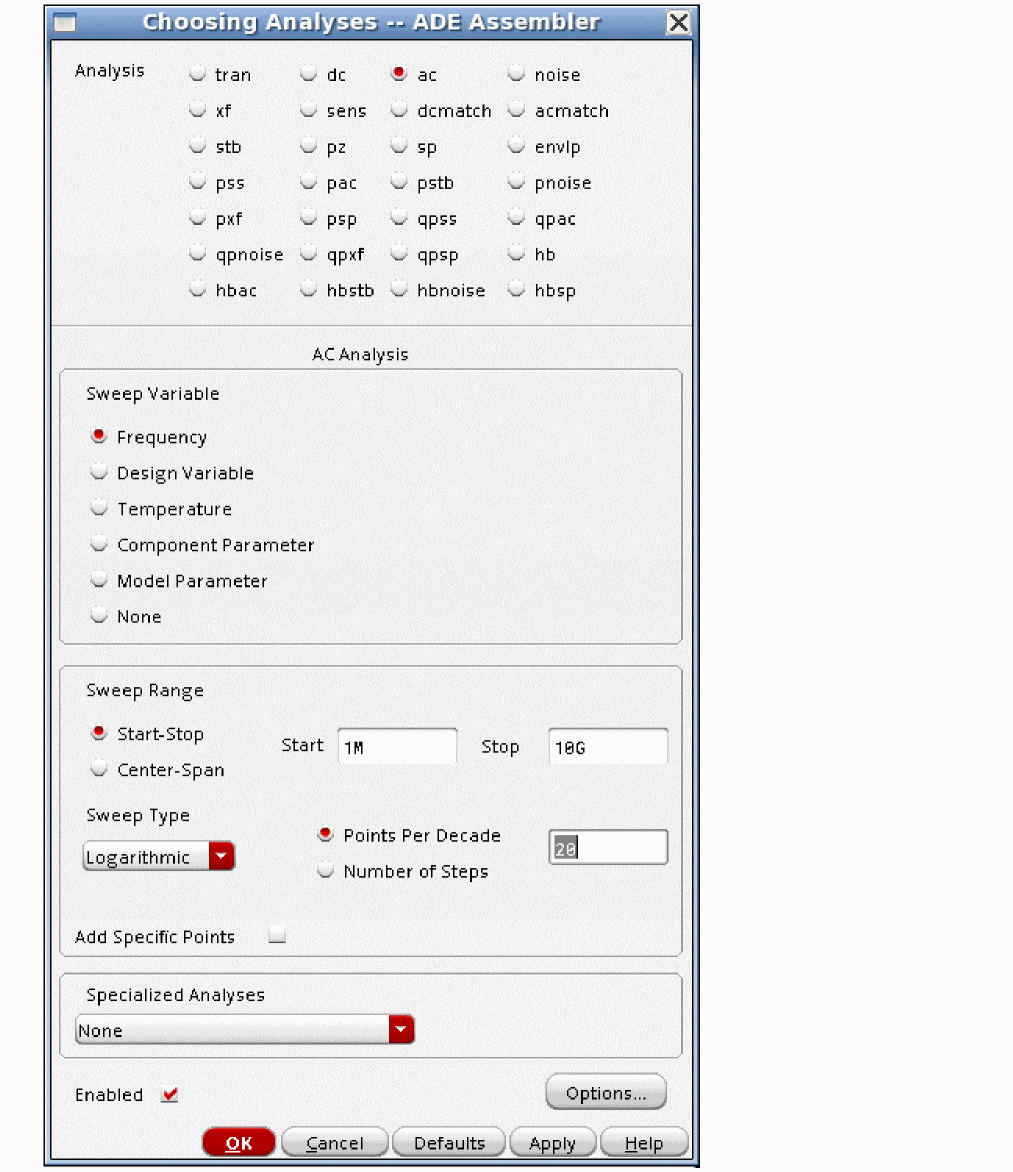This screenshot has height=1172, width=1013.
Task: Choose Temperature as sweep variable
Action: pos(99,508)
